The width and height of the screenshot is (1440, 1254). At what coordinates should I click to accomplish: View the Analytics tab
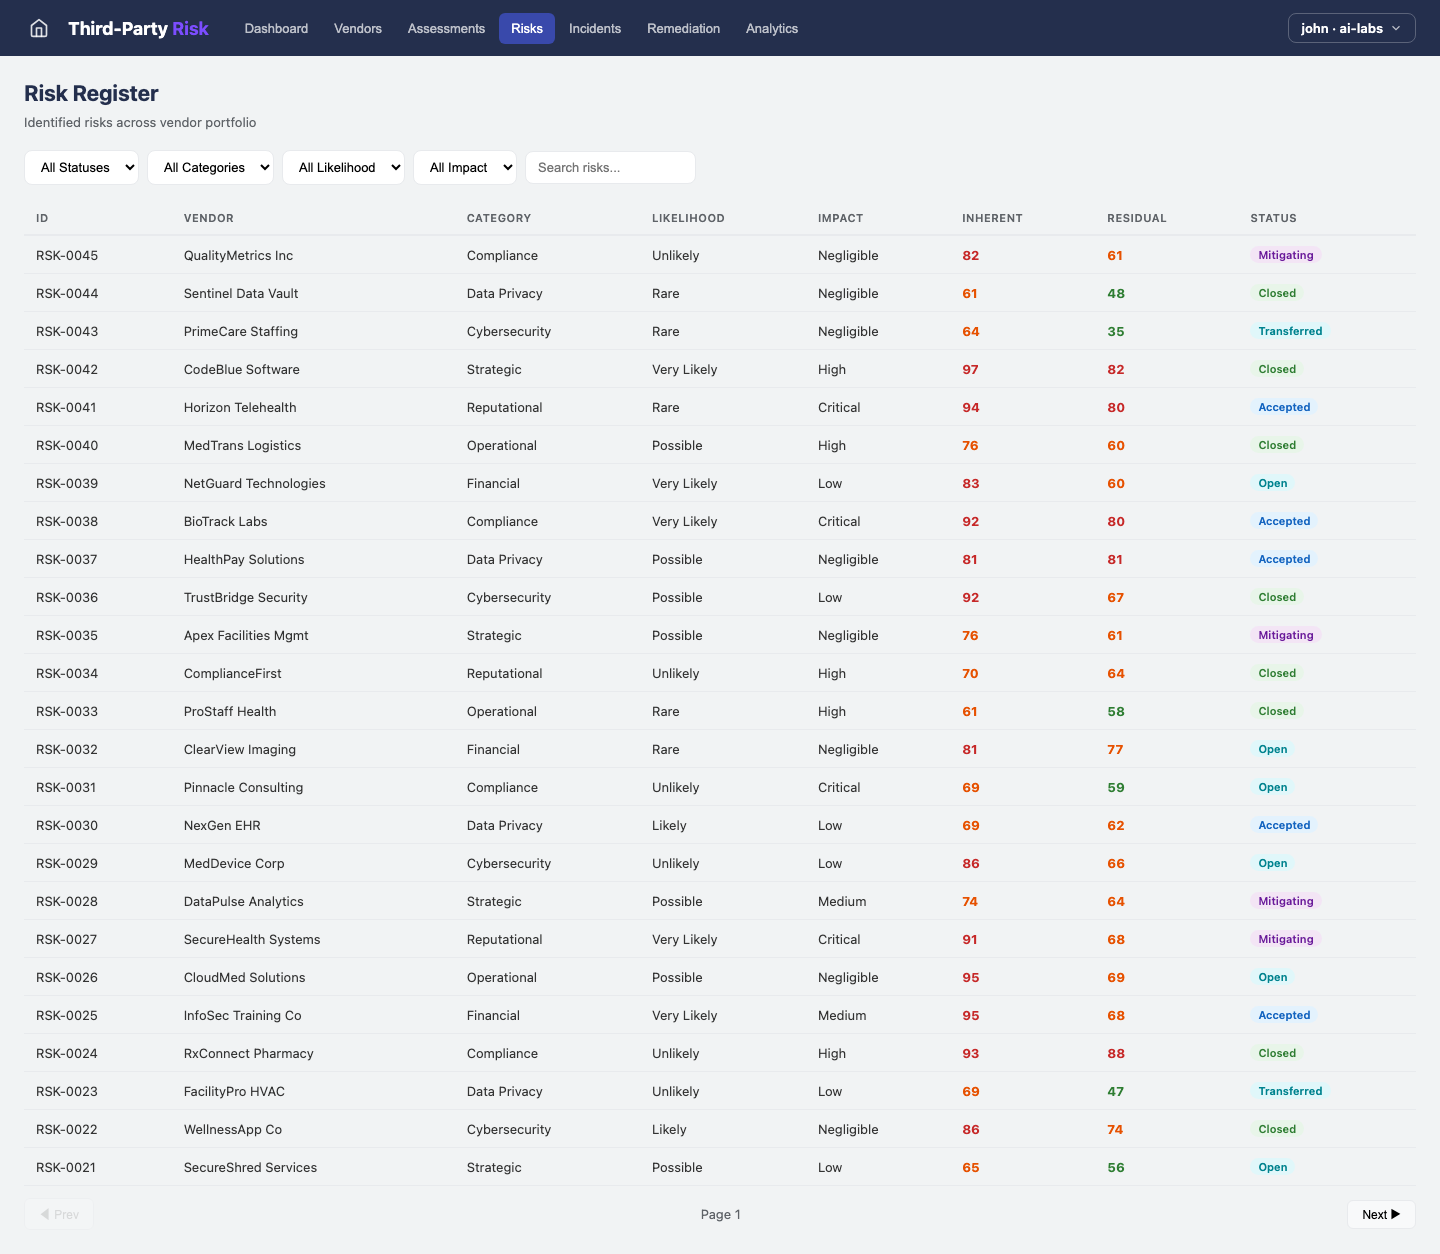(772, 28)
